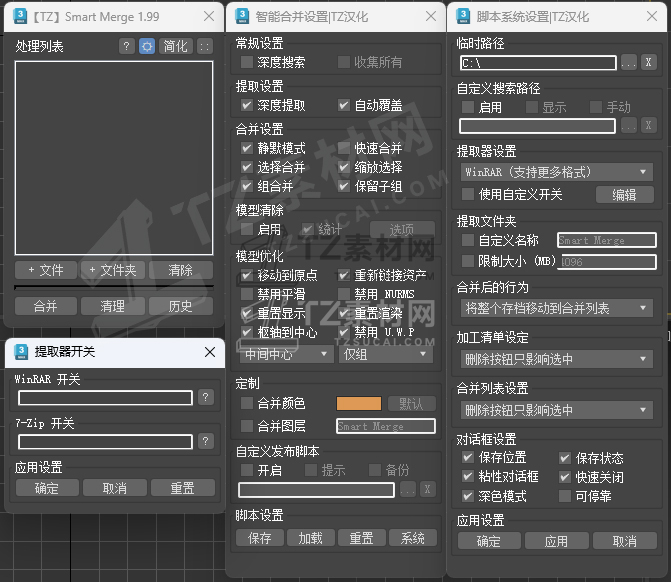Toggle 移动到原点 checkbox
Viewport: 671px width, 582px height.
pyautogui.click(x=246, y=275)
